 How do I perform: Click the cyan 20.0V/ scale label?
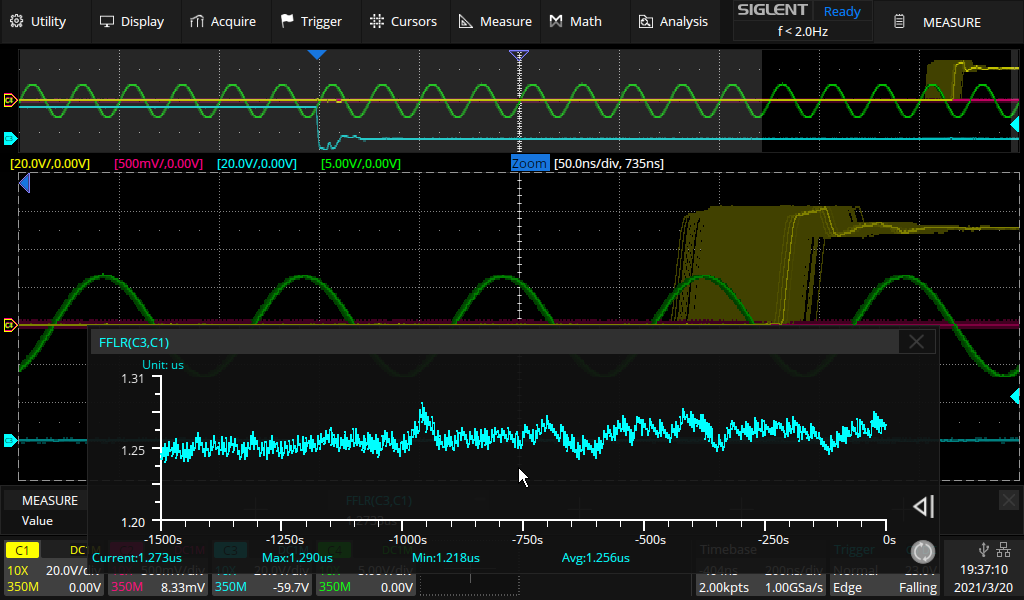[x=257, y=163]
